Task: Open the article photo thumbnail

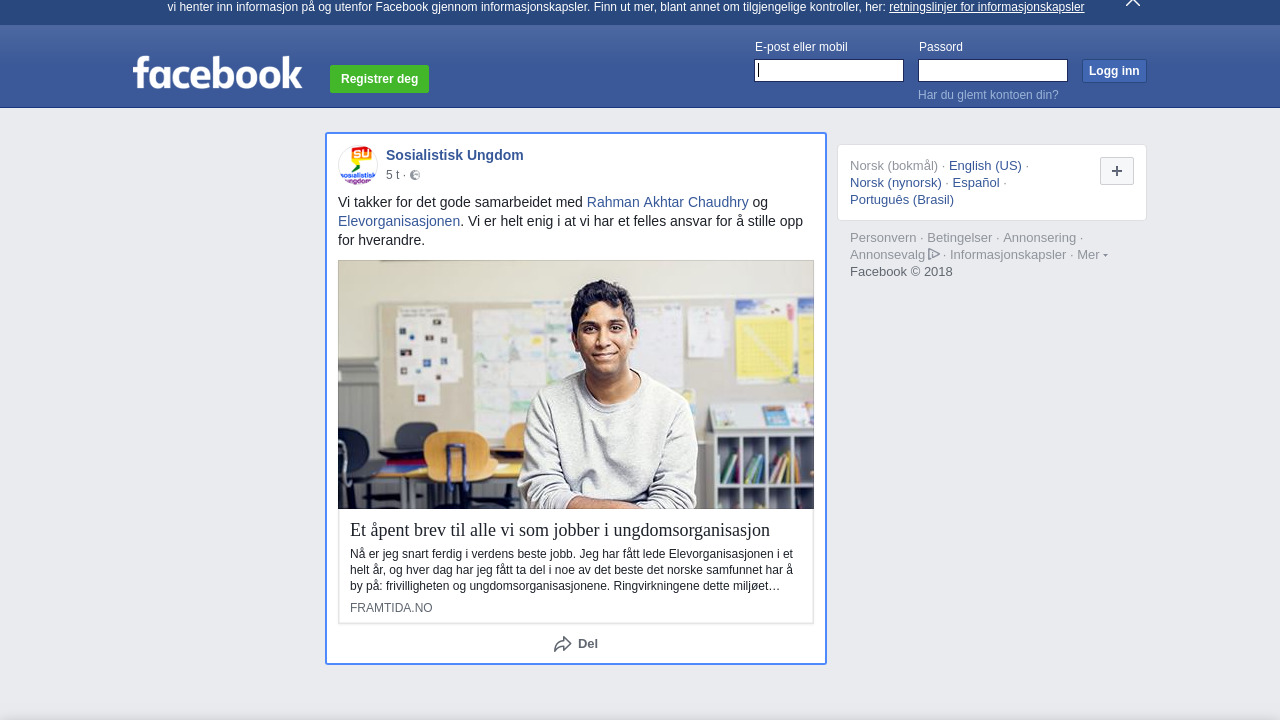Action: (x=576, y=385)
